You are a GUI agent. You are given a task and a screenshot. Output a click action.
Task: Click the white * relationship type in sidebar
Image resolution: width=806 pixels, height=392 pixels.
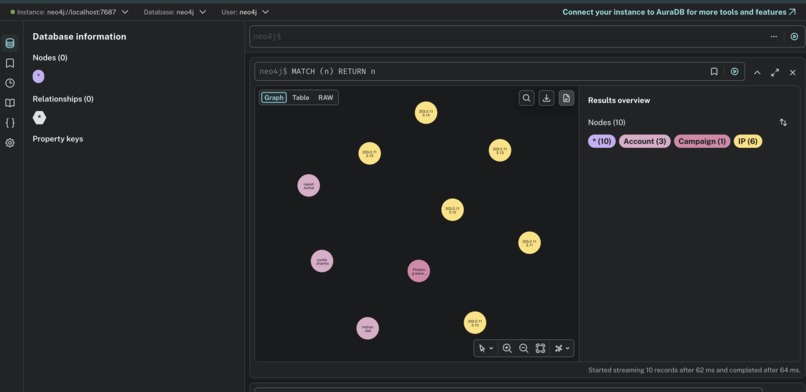39,118
